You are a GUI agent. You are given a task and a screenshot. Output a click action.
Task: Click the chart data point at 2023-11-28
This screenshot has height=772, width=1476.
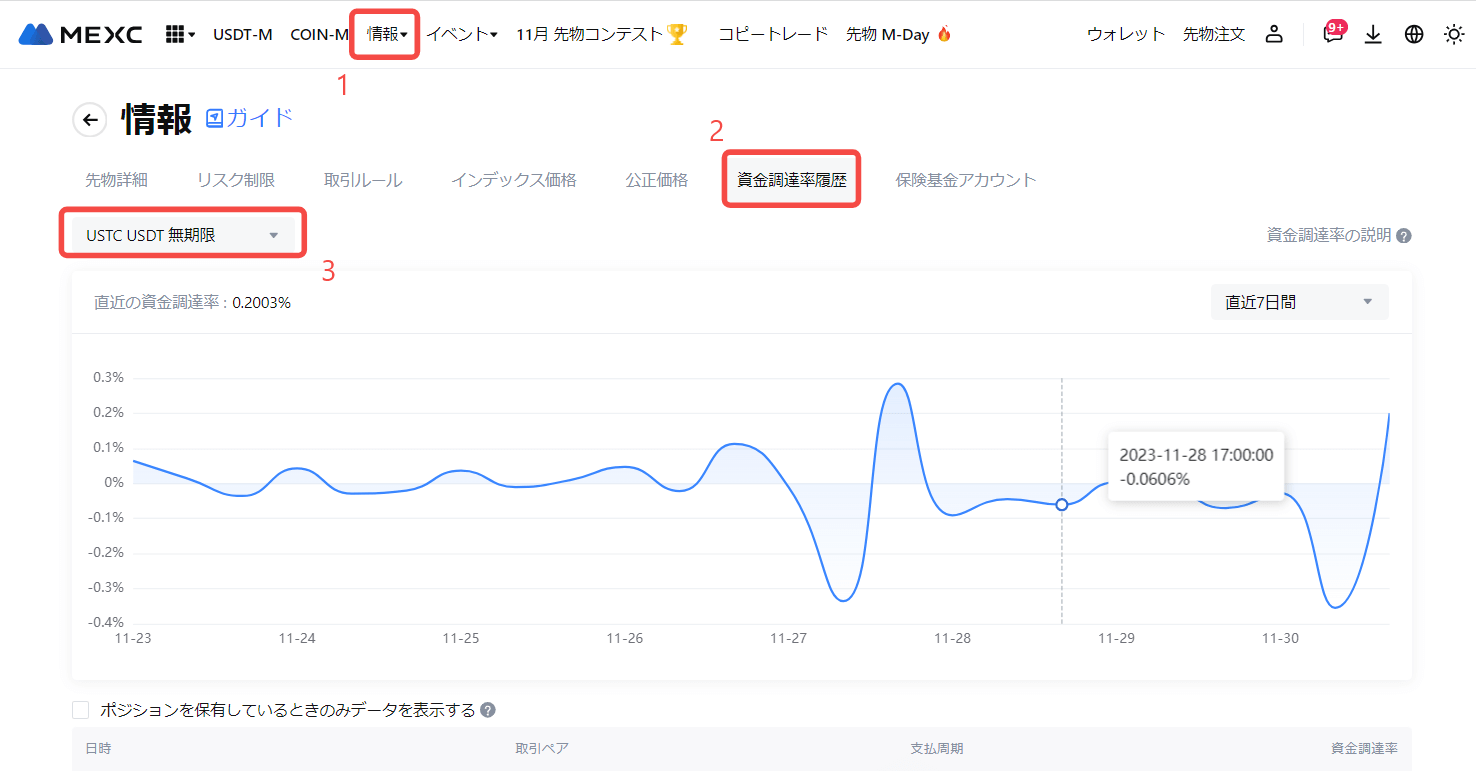pos(1062,505)
